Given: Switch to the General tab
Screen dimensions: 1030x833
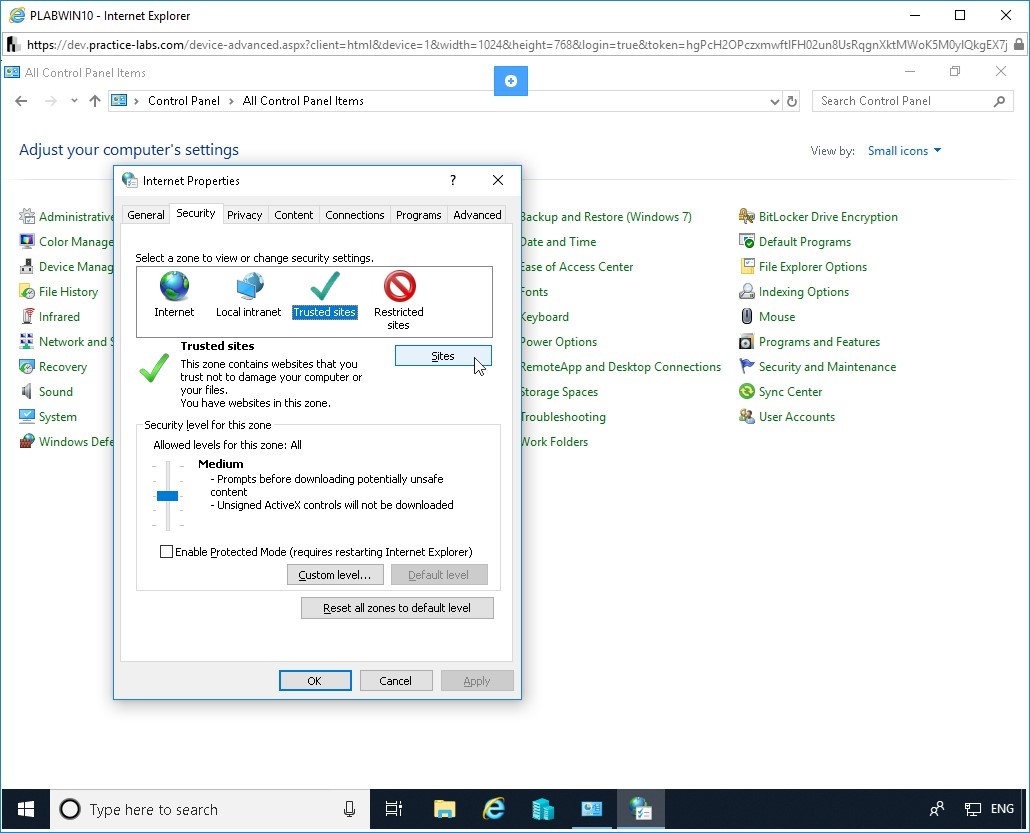Looking at the screenshot, I should [146, 215].
